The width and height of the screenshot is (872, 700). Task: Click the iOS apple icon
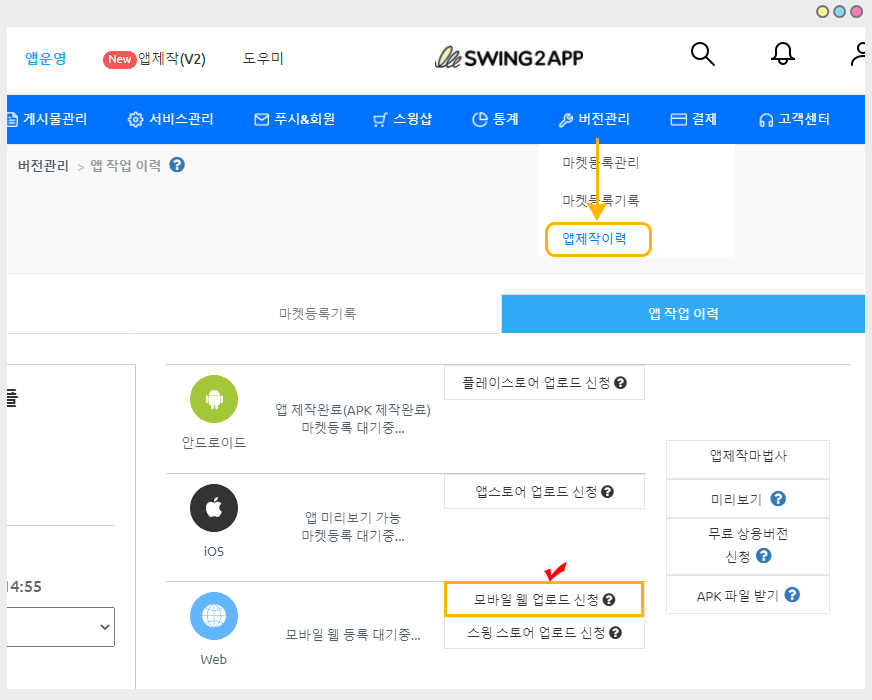click(214, 508)
